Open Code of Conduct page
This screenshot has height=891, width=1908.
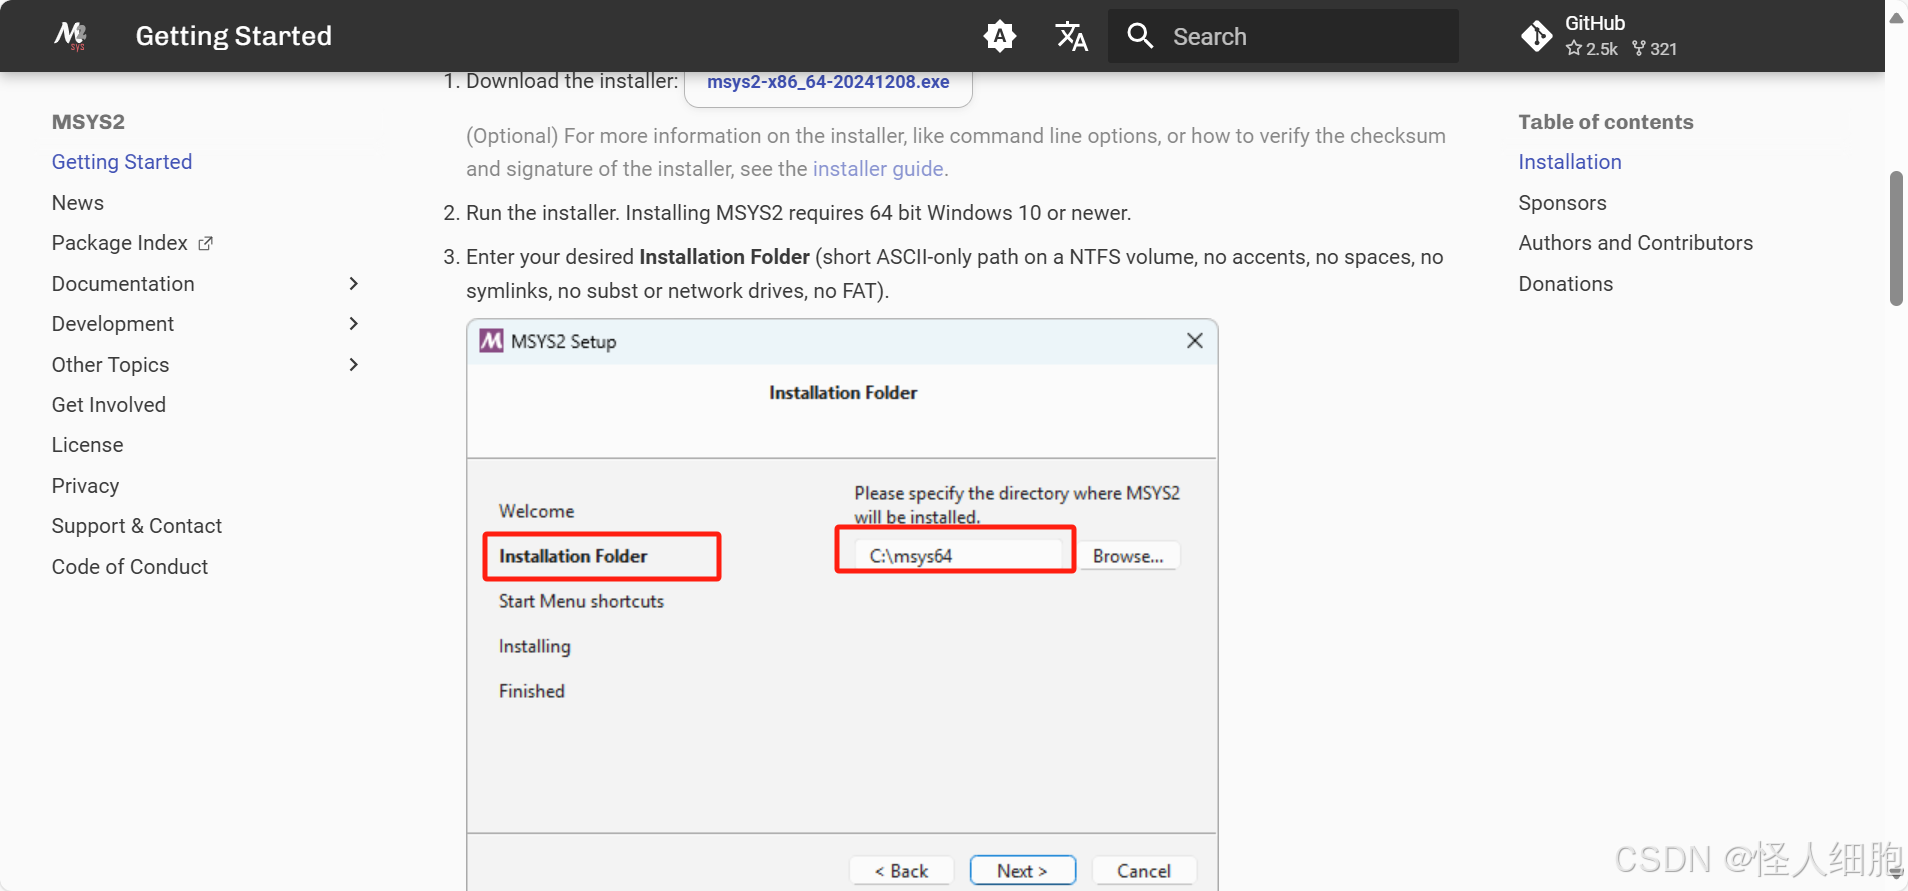click(x=130, y=567)
